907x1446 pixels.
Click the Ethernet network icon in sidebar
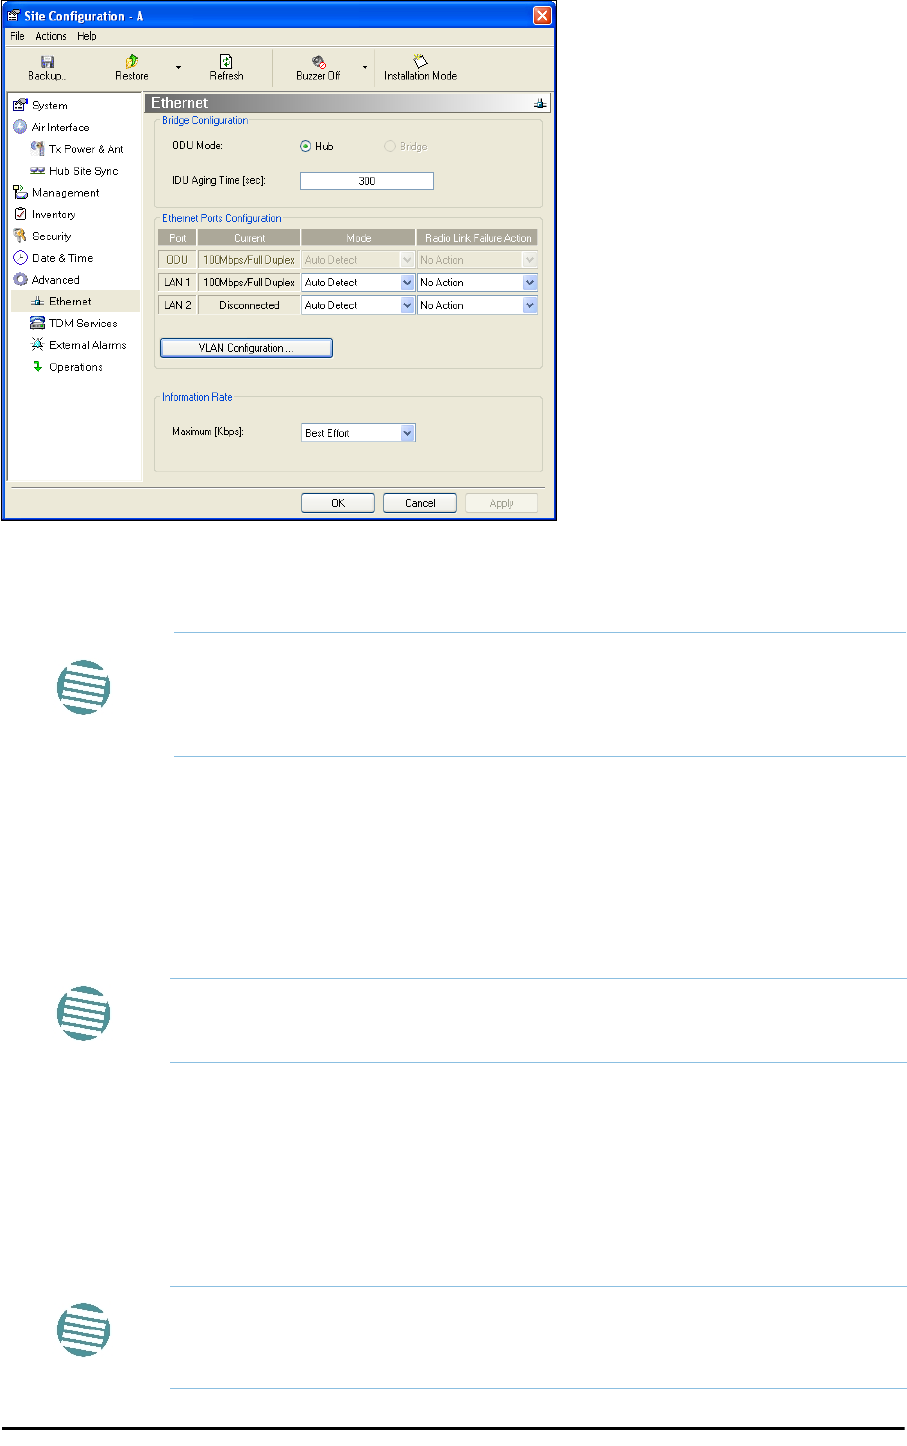pyautogui.click(x=38, y=301)
